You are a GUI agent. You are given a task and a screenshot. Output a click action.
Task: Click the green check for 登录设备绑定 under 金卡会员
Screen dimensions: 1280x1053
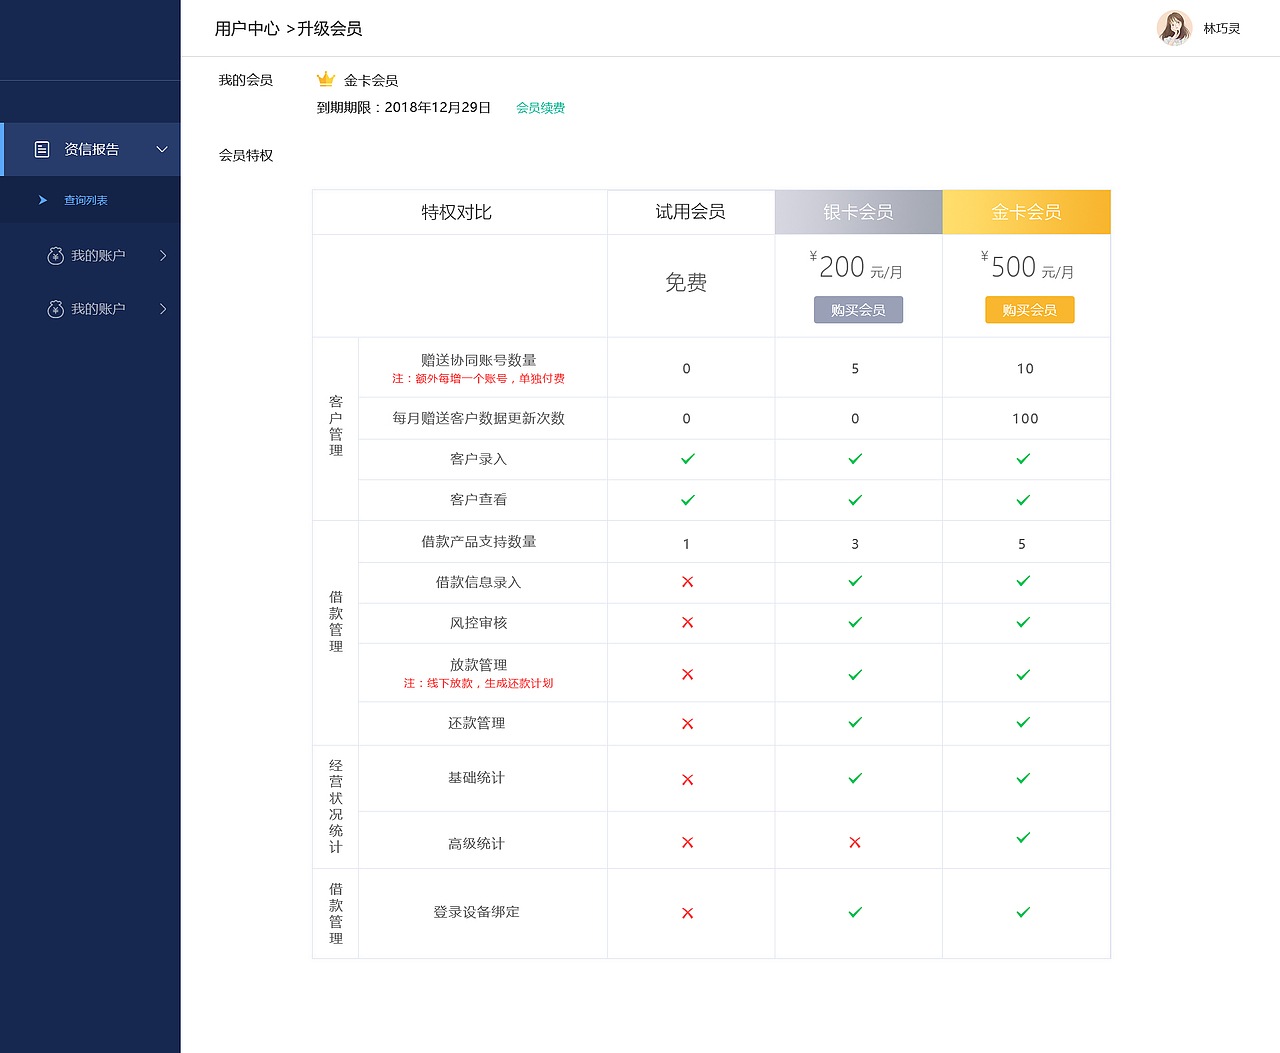1022,912
